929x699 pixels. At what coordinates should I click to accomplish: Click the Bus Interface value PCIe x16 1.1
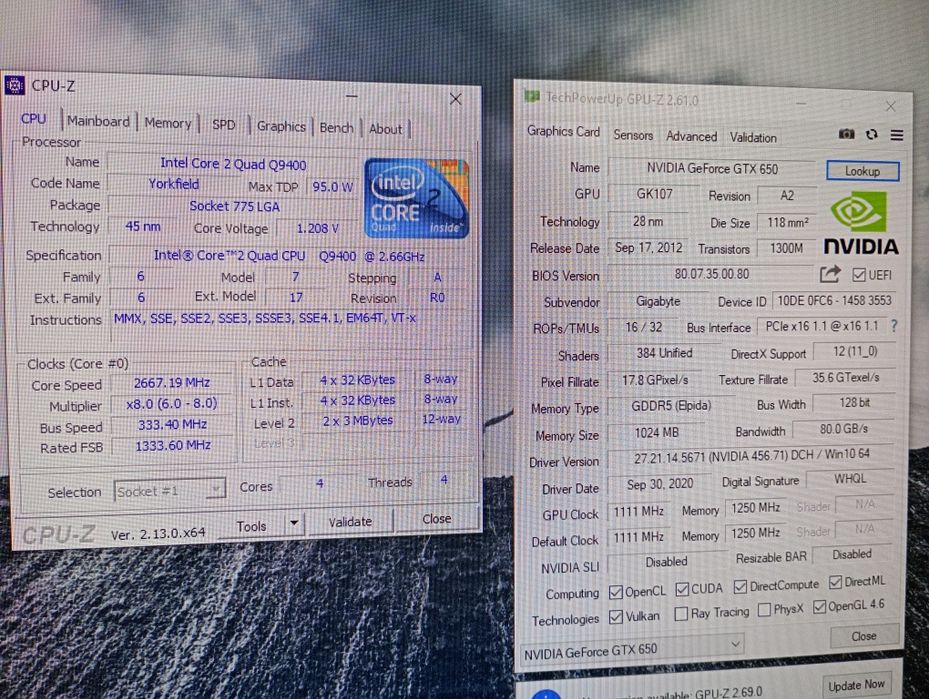click(x=822, y=326)
